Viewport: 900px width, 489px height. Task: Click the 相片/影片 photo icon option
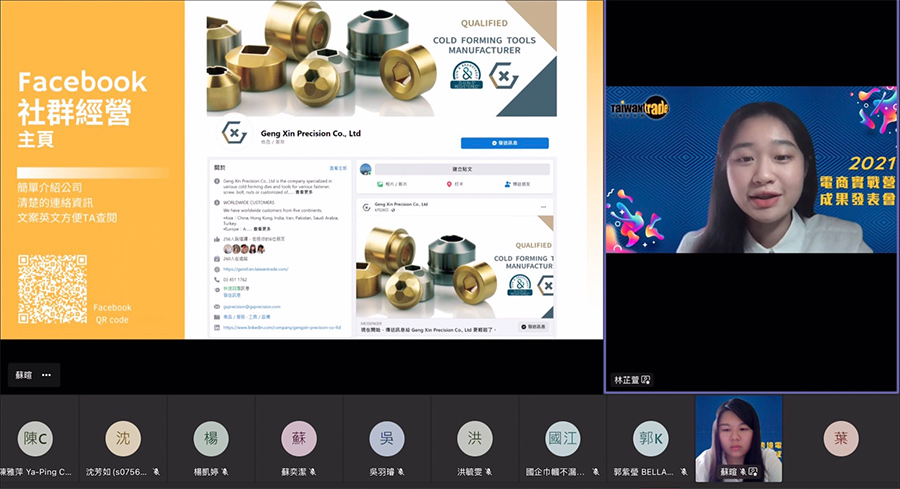380,184
